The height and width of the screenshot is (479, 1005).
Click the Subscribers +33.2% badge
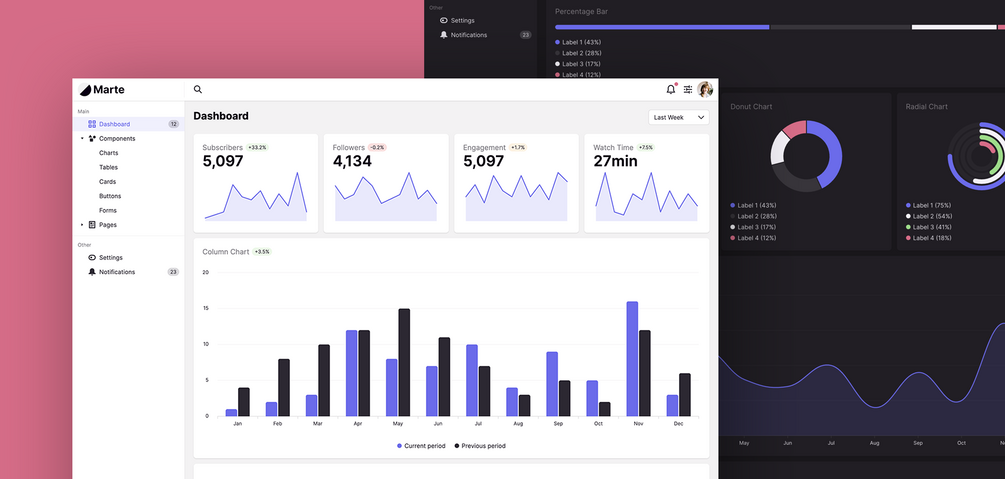tap(257, 147)
